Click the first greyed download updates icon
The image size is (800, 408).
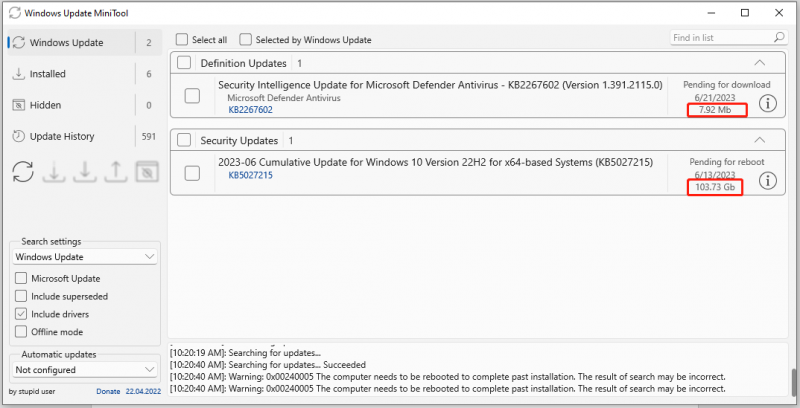pos(54,172)
